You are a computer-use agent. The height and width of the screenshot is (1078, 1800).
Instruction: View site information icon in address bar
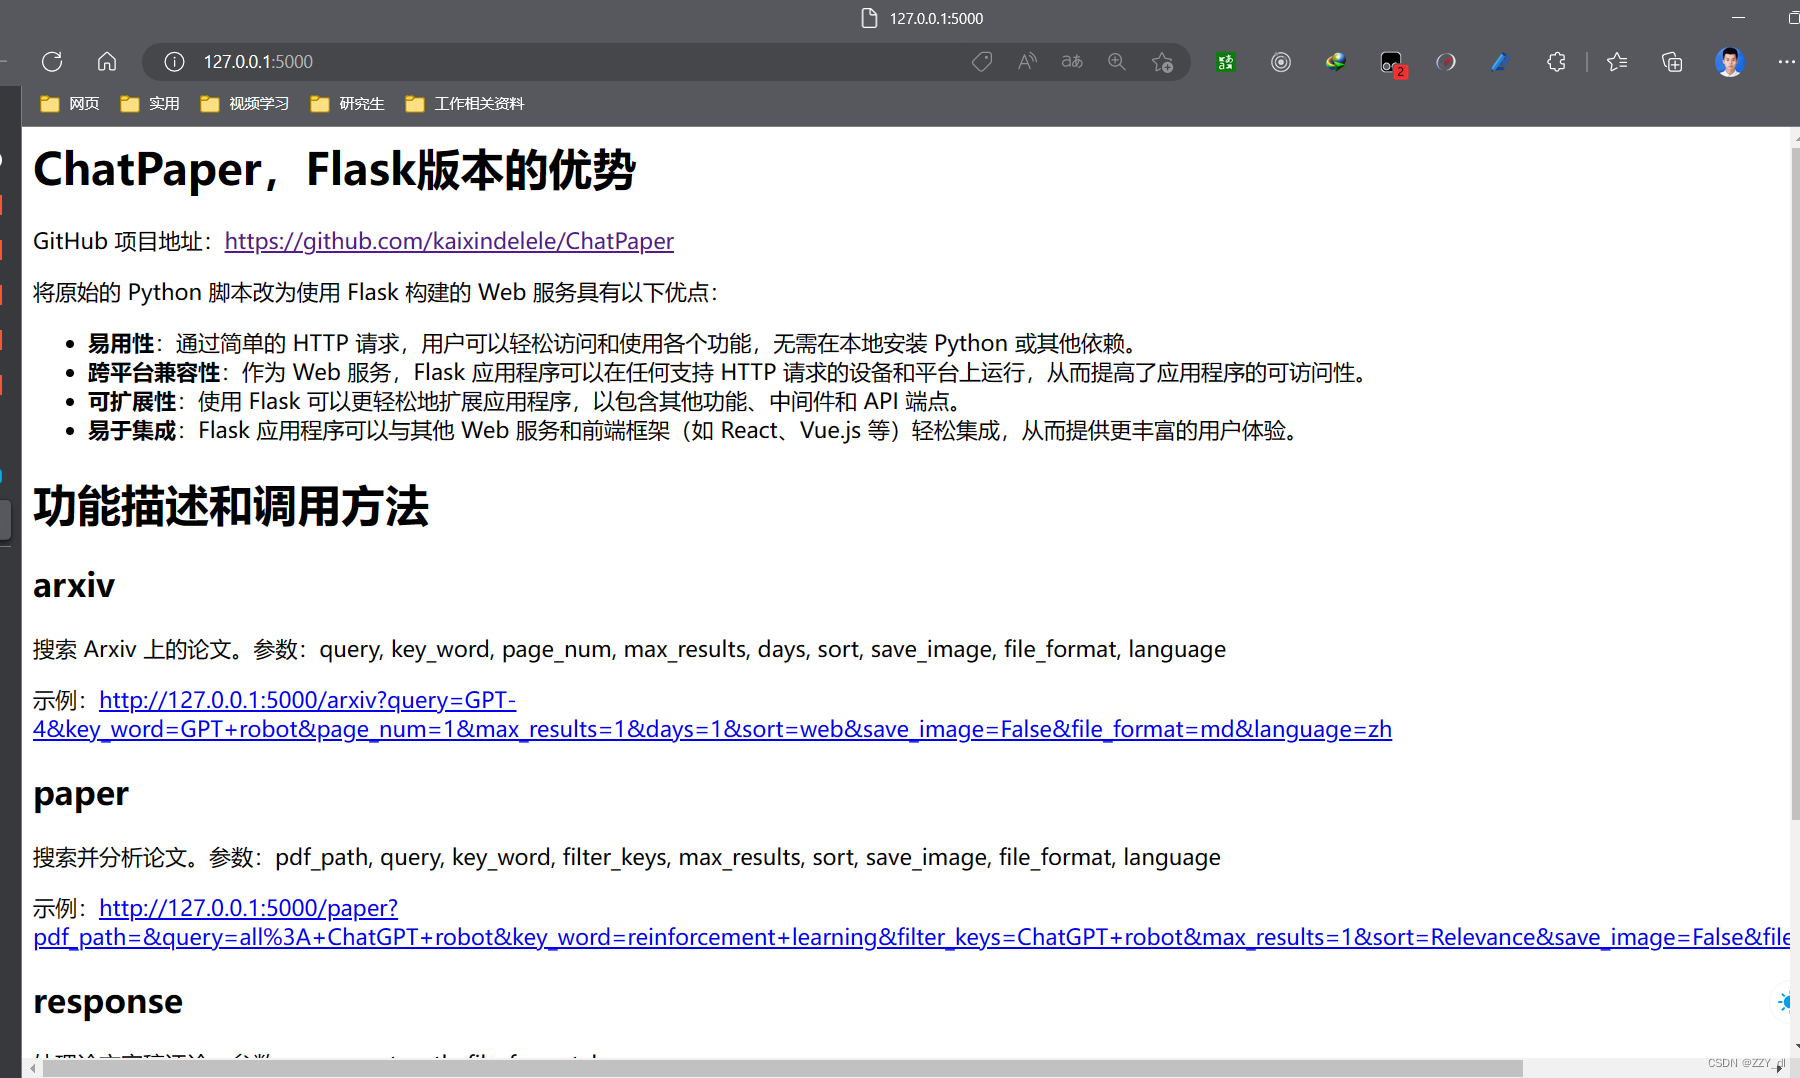point(174,62)
